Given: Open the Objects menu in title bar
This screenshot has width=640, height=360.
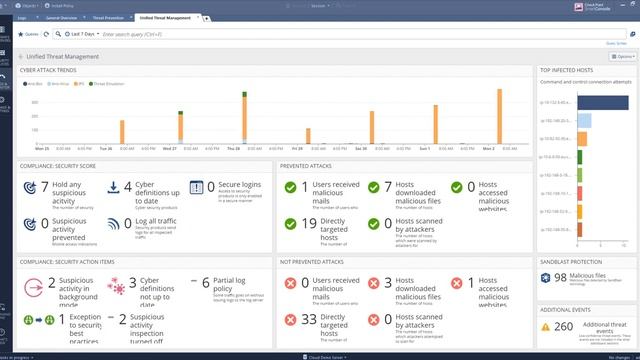Looking at the screenshot, I should (x=27, y=6).
